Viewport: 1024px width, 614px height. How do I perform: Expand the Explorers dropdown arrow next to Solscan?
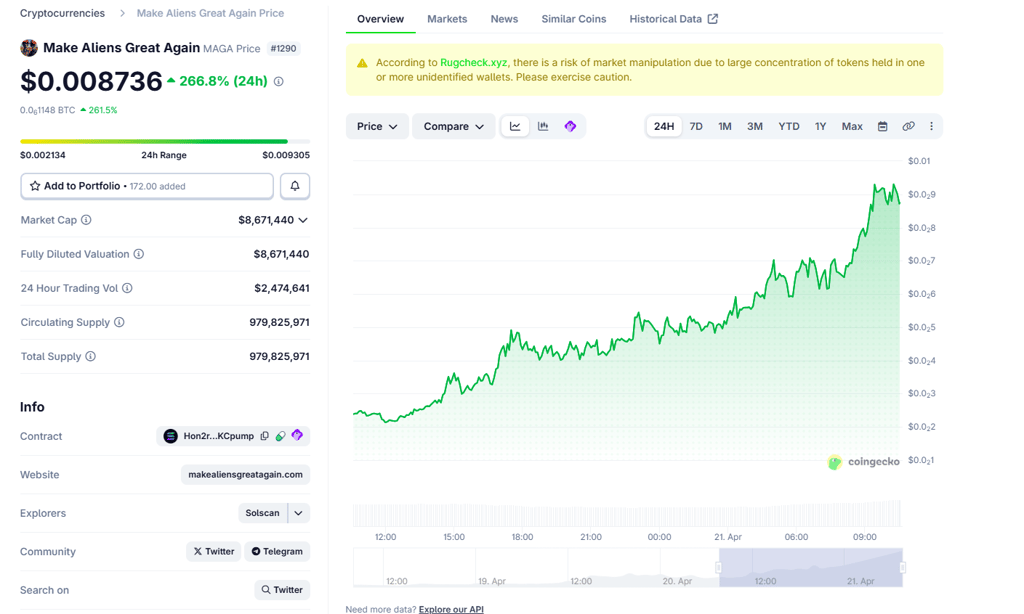[x=298, y=513]
